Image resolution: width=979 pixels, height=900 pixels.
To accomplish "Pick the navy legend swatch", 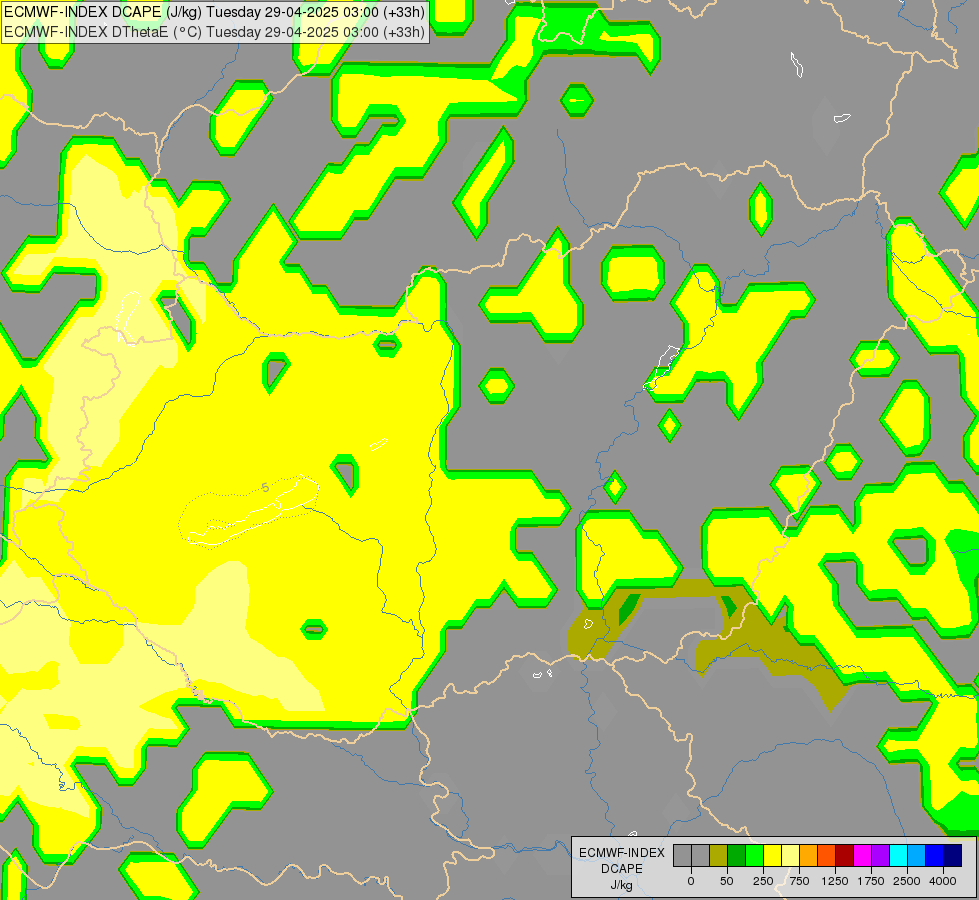I will click(952, 855).
